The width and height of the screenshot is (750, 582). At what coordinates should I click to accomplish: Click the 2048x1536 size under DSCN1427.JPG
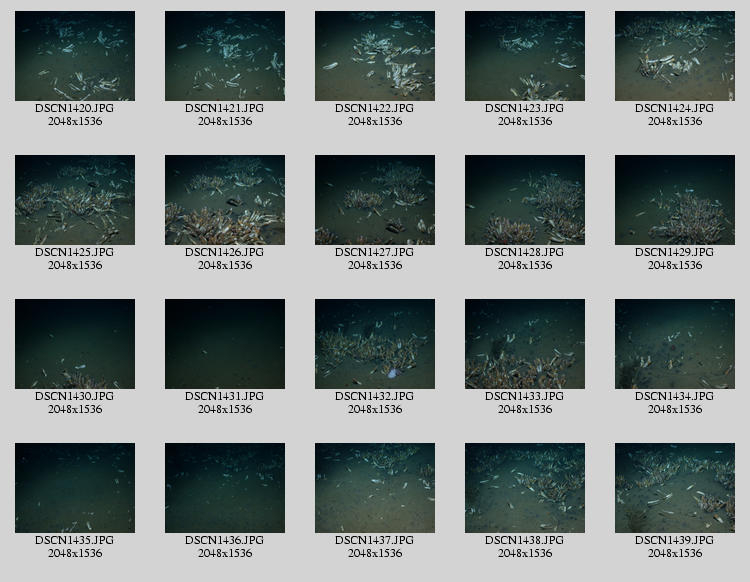coord(375,265)
